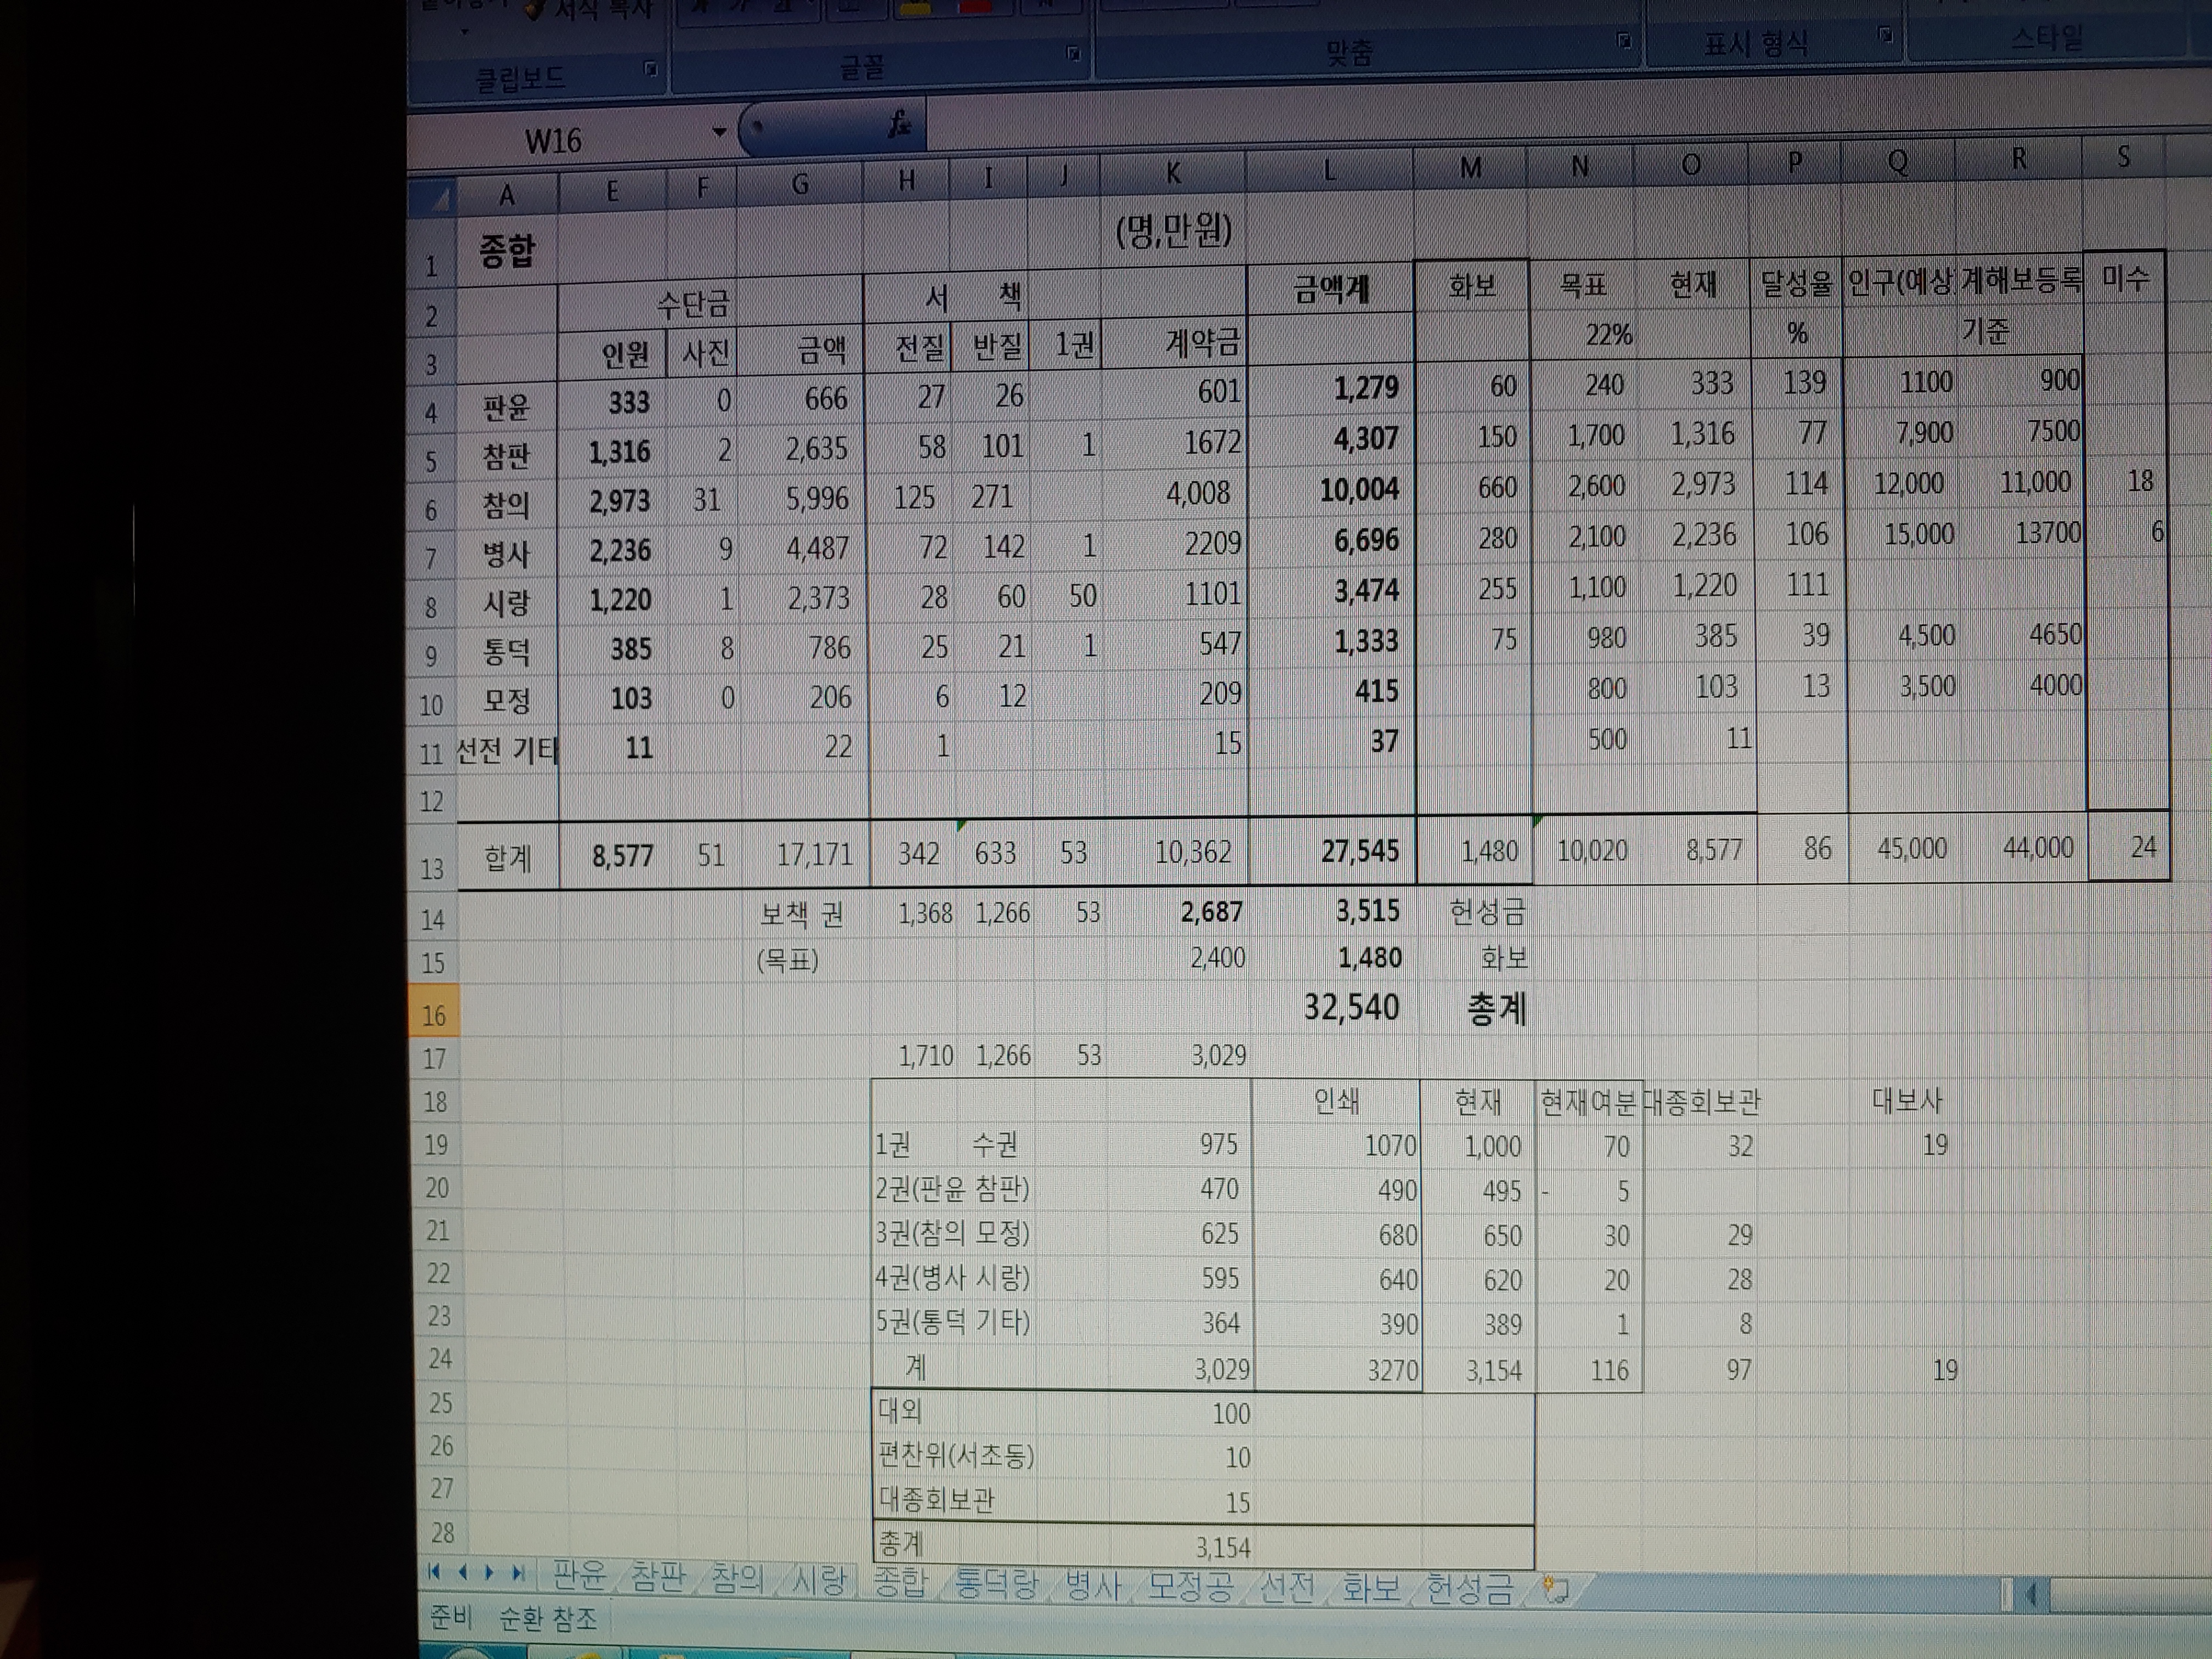Click the Select All corner button
Image resolution: width=2212 pixels, height=1659 pixels.
[433, 198]
